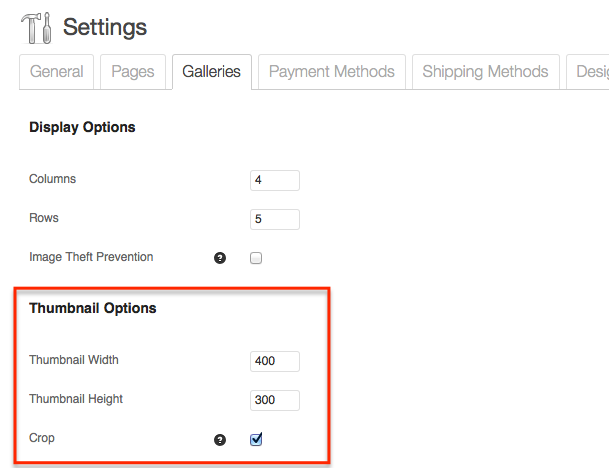Screen dimensions: 609x468
Task: Enable Image Theft Prevention checkbox
Action: pos(256,258)
